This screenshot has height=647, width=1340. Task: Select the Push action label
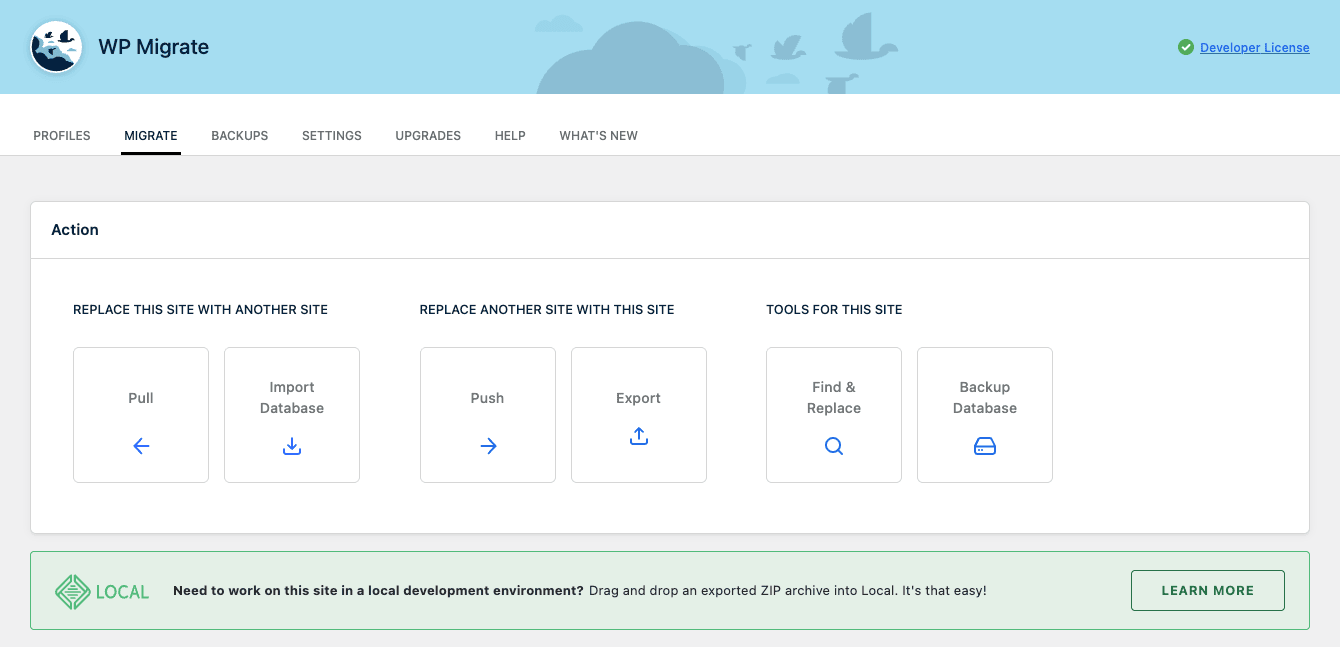point(487,398)
